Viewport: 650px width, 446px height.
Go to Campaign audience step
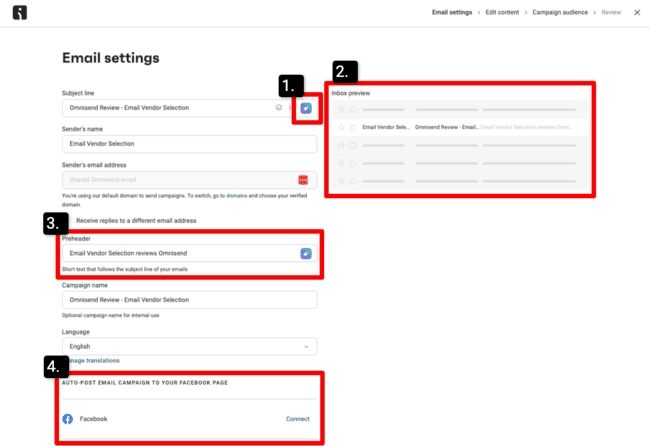coord(560,12)
